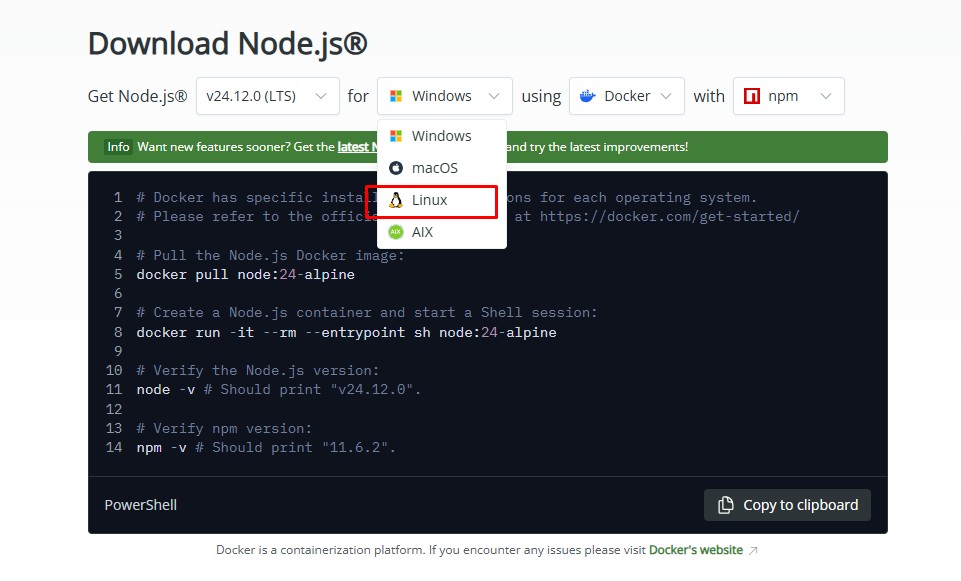Click the green AIX icon
The height and width of the screenshot is (581, 961).
[396, 232]
